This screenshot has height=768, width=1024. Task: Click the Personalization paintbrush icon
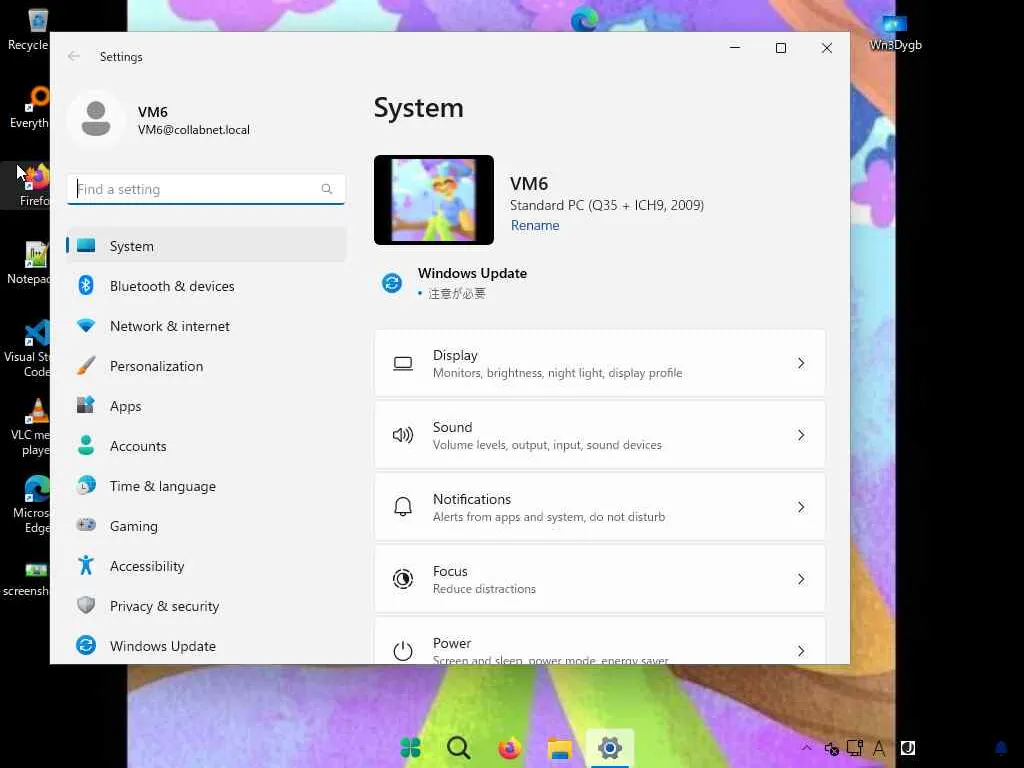pyautogui.click(x=86, y=365)
